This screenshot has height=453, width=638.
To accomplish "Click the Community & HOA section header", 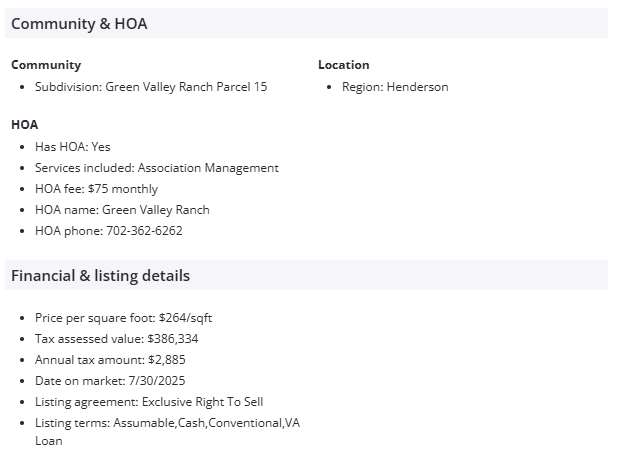I will coord(79,24).
